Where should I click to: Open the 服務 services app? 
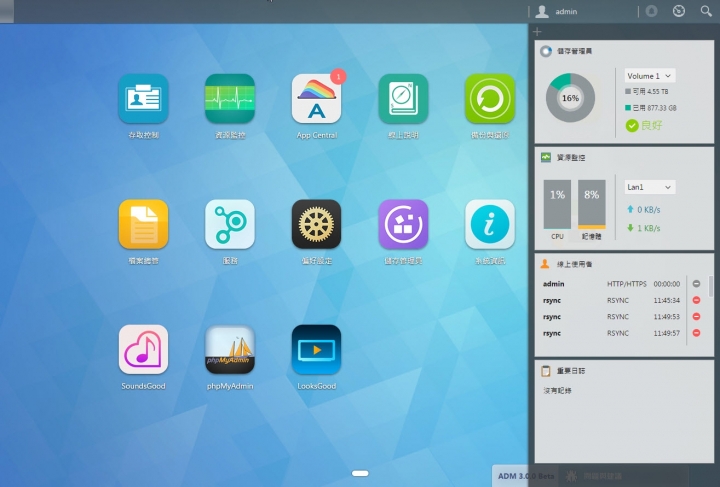[230, 224]
